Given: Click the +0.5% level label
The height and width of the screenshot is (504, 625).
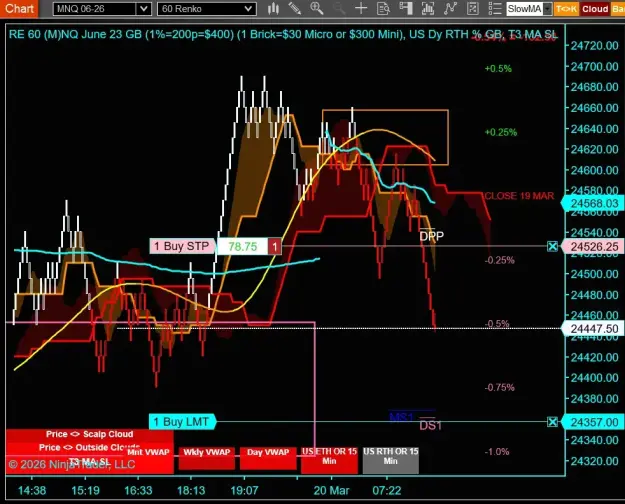Looking at the screenshot, I should click(x=498, y=69).
